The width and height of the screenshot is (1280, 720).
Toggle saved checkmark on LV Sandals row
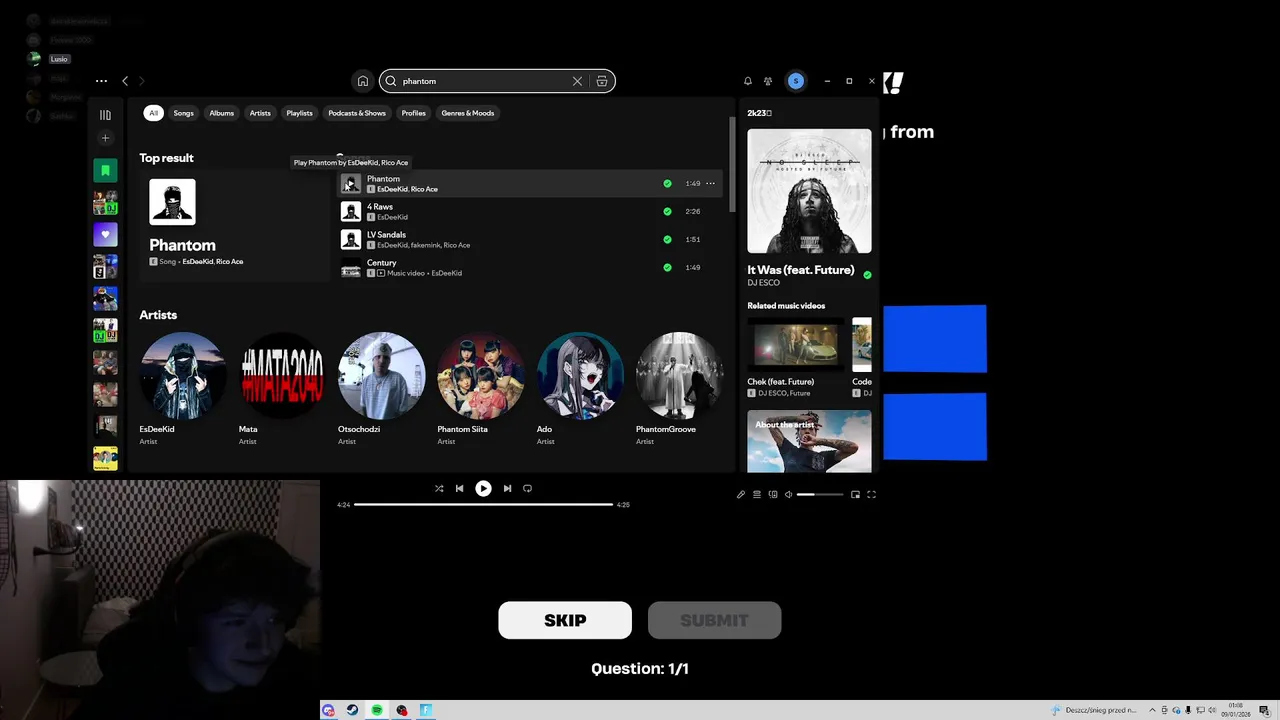point(667,240)
